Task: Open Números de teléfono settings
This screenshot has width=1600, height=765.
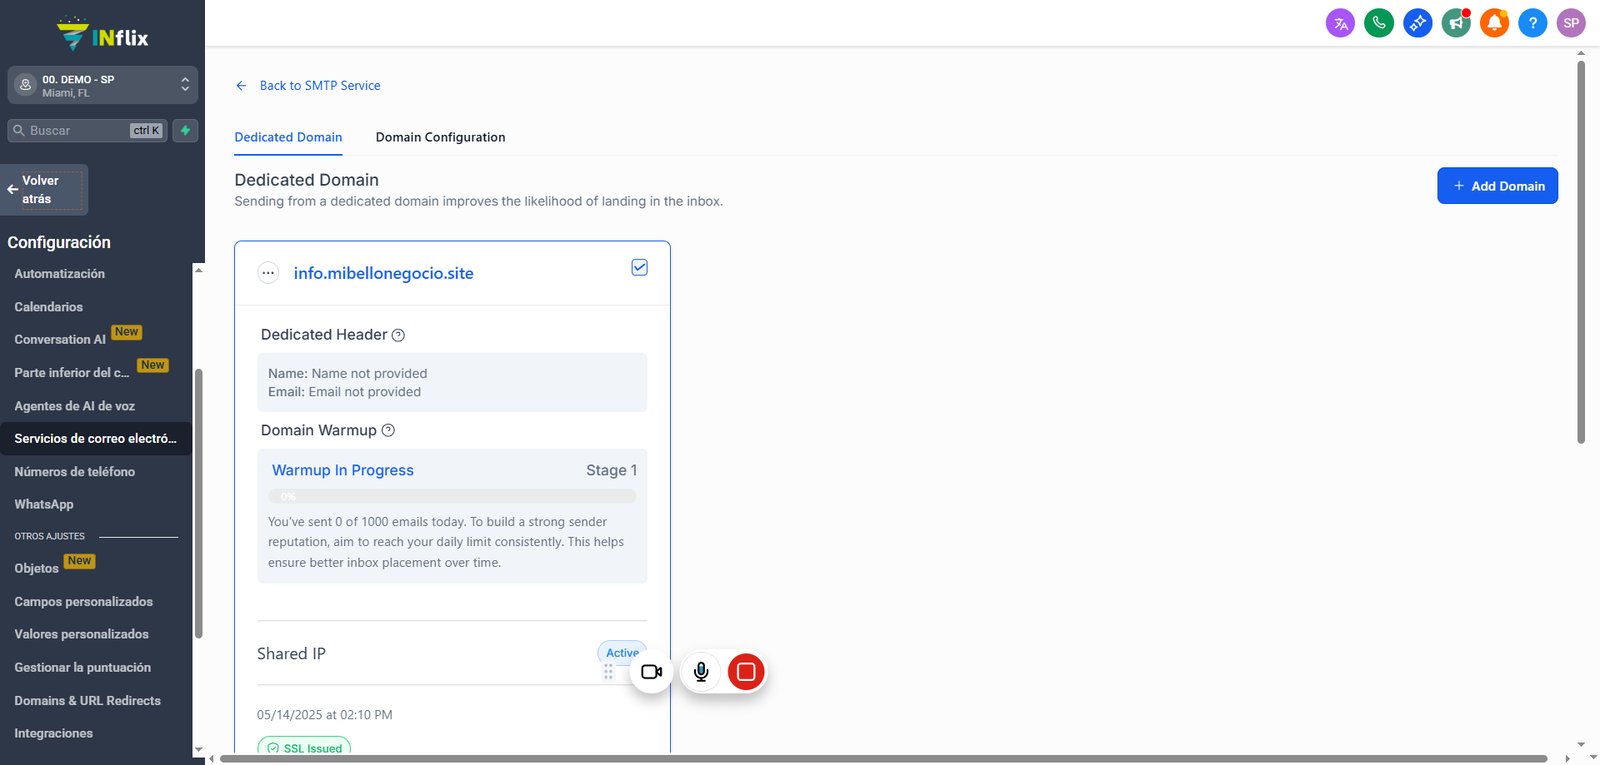Action: point(74,472)
